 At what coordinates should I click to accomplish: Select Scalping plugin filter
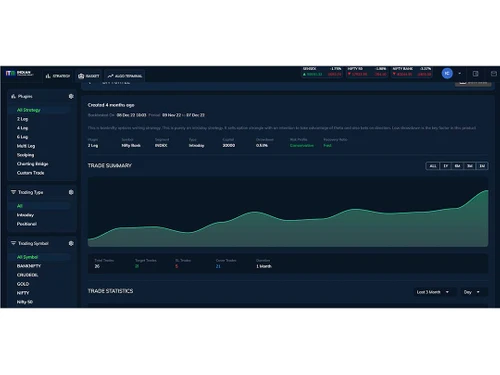[x=25, y=155]
